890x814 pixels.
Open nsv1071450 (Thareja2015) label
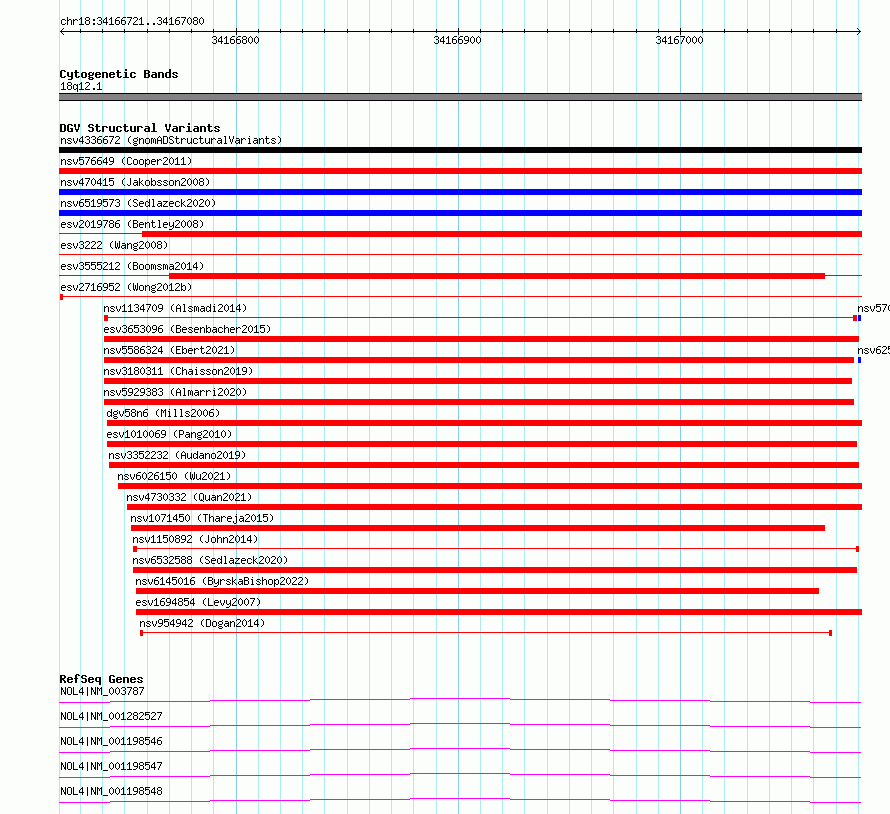tap(202, 518)
